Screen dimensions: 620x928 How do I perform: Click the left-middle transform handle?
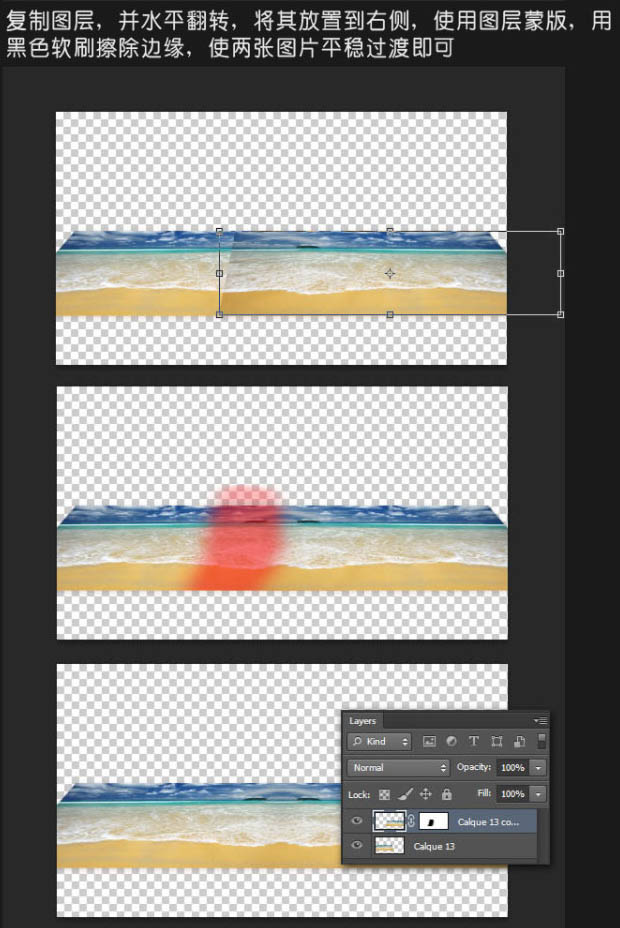[x=219, y=273]
